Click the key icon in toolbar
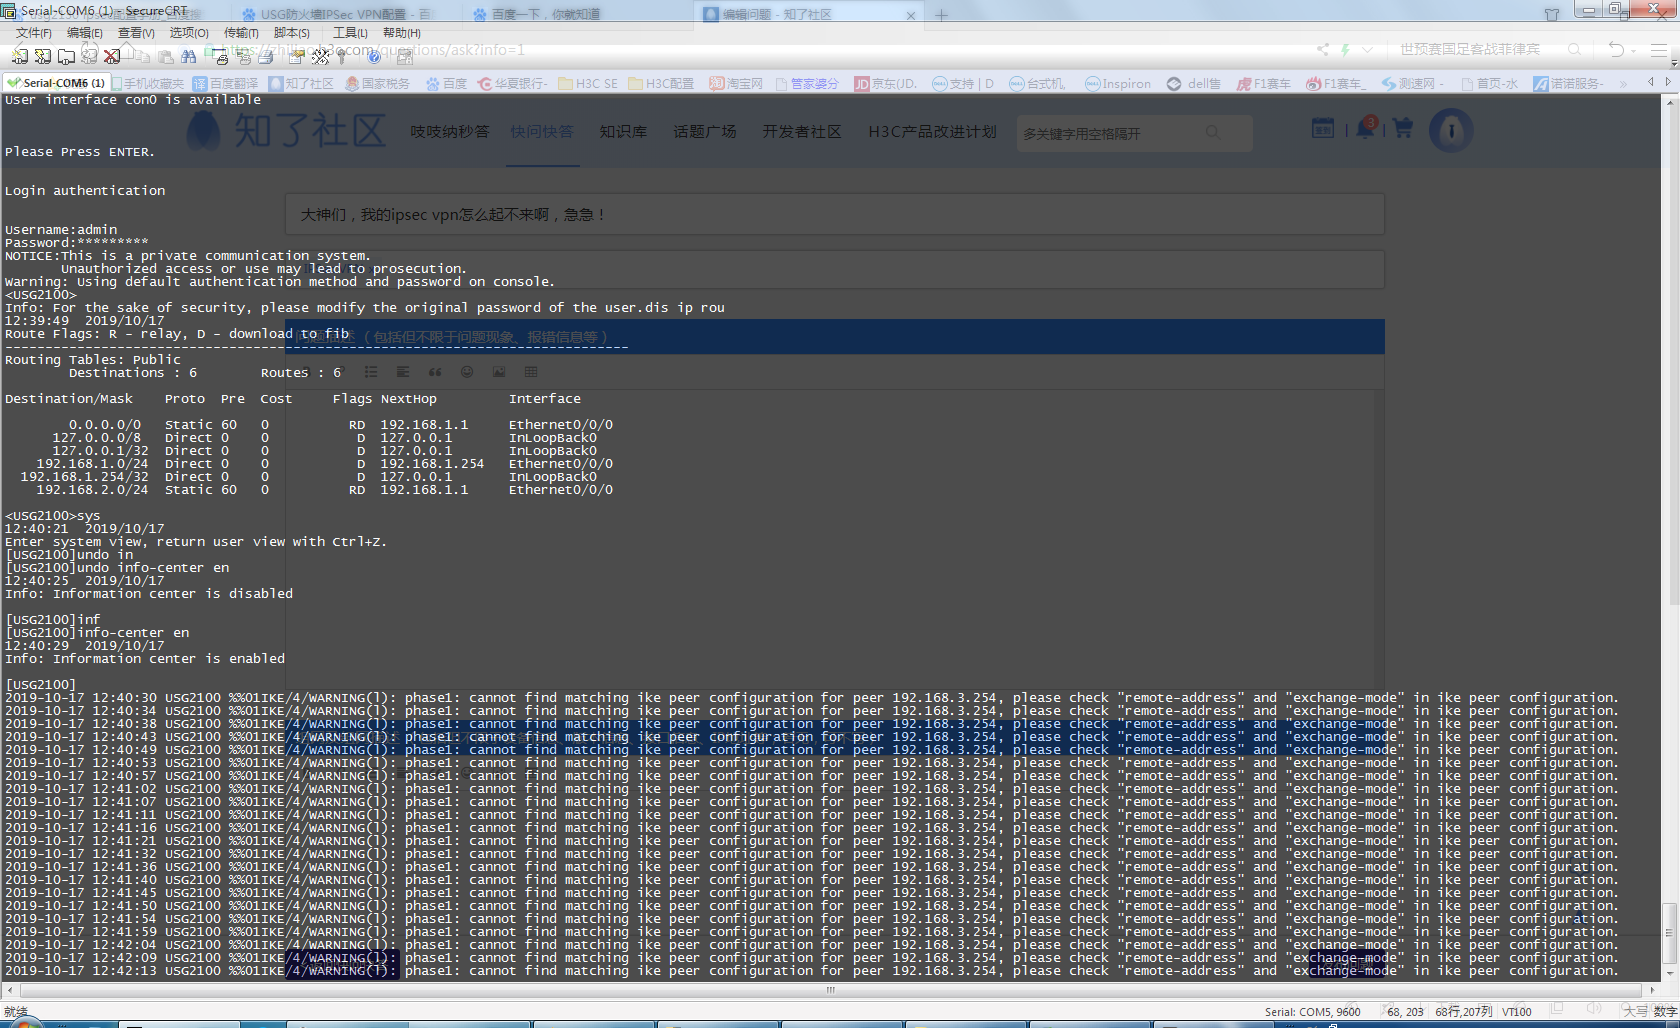The image size is (1680, 1028). tap(341, 57)
